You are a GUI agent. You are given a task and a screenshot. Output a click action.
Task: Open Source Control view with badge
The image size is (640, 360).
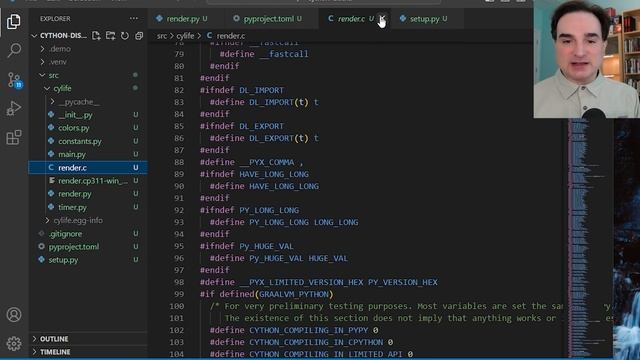point(14,80)
